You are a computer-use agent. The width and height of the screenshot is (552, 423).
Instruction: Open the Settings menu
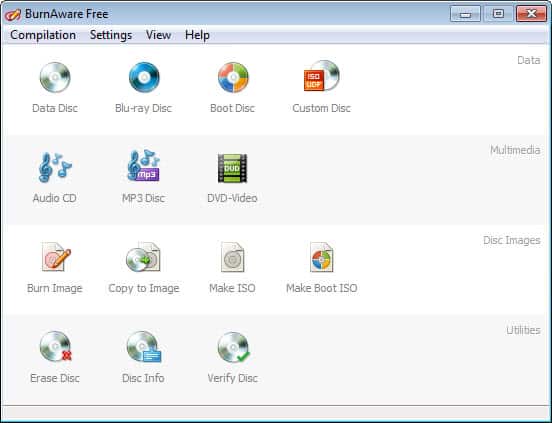[x=111, y=35]
